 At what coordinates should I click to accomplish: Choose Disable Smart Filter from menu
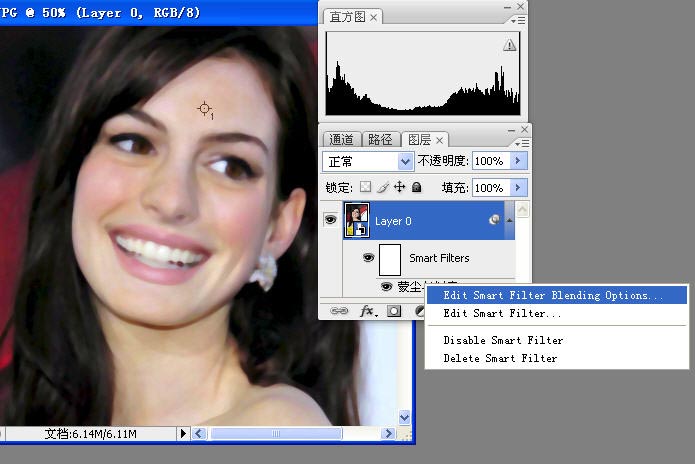tap(503, 340)
